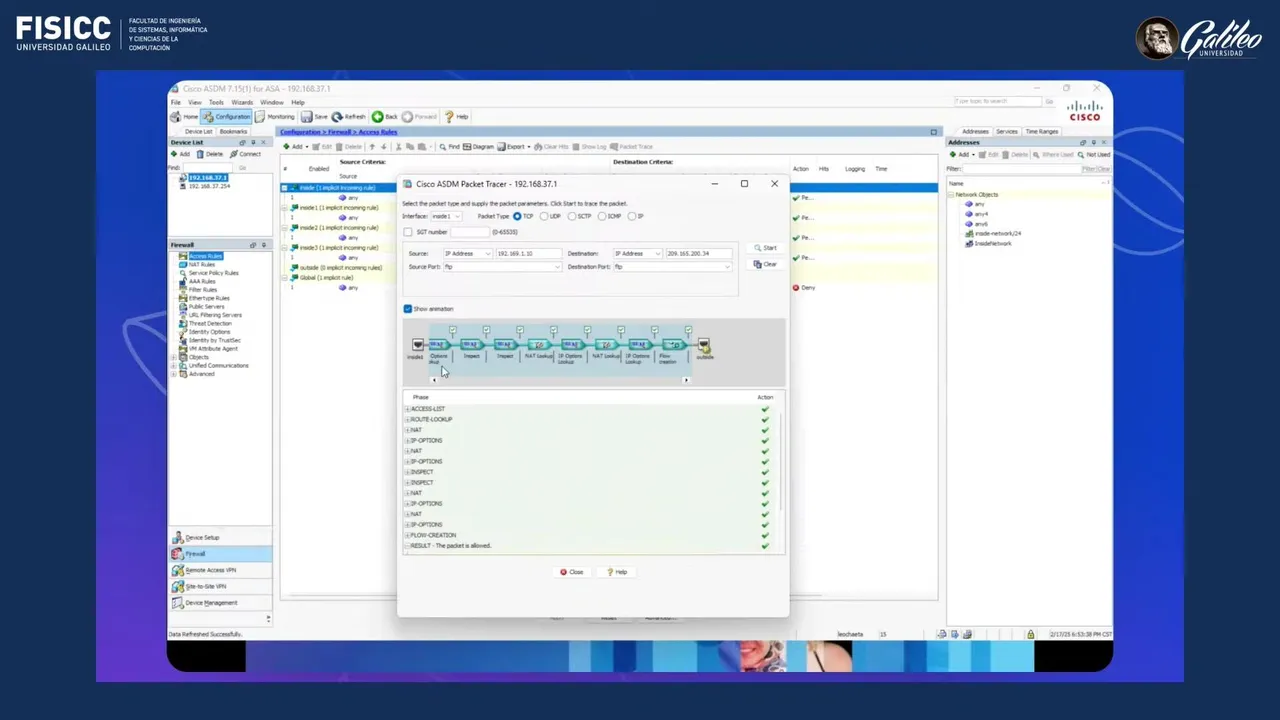Click the Device Setup navigation button
The height and width of the screenshot is (720, 1280).
[220, 537]
